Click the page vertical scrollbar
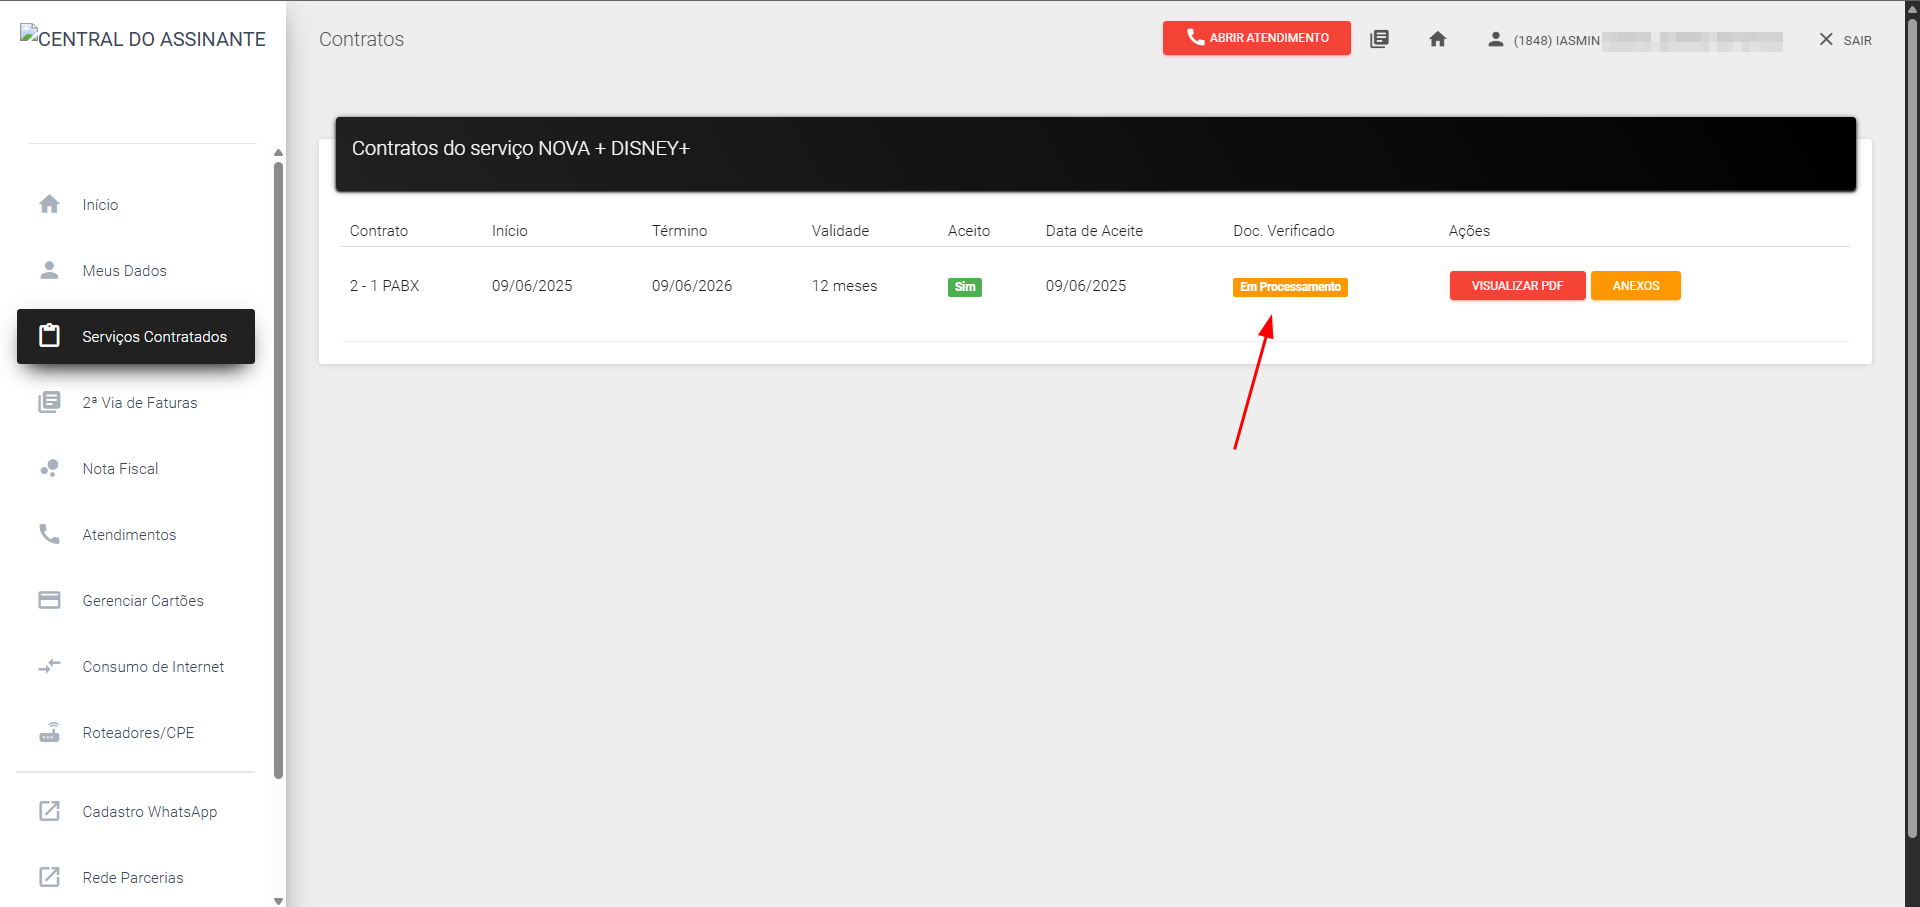The image size is (1920, 907). click(1912, 430)
